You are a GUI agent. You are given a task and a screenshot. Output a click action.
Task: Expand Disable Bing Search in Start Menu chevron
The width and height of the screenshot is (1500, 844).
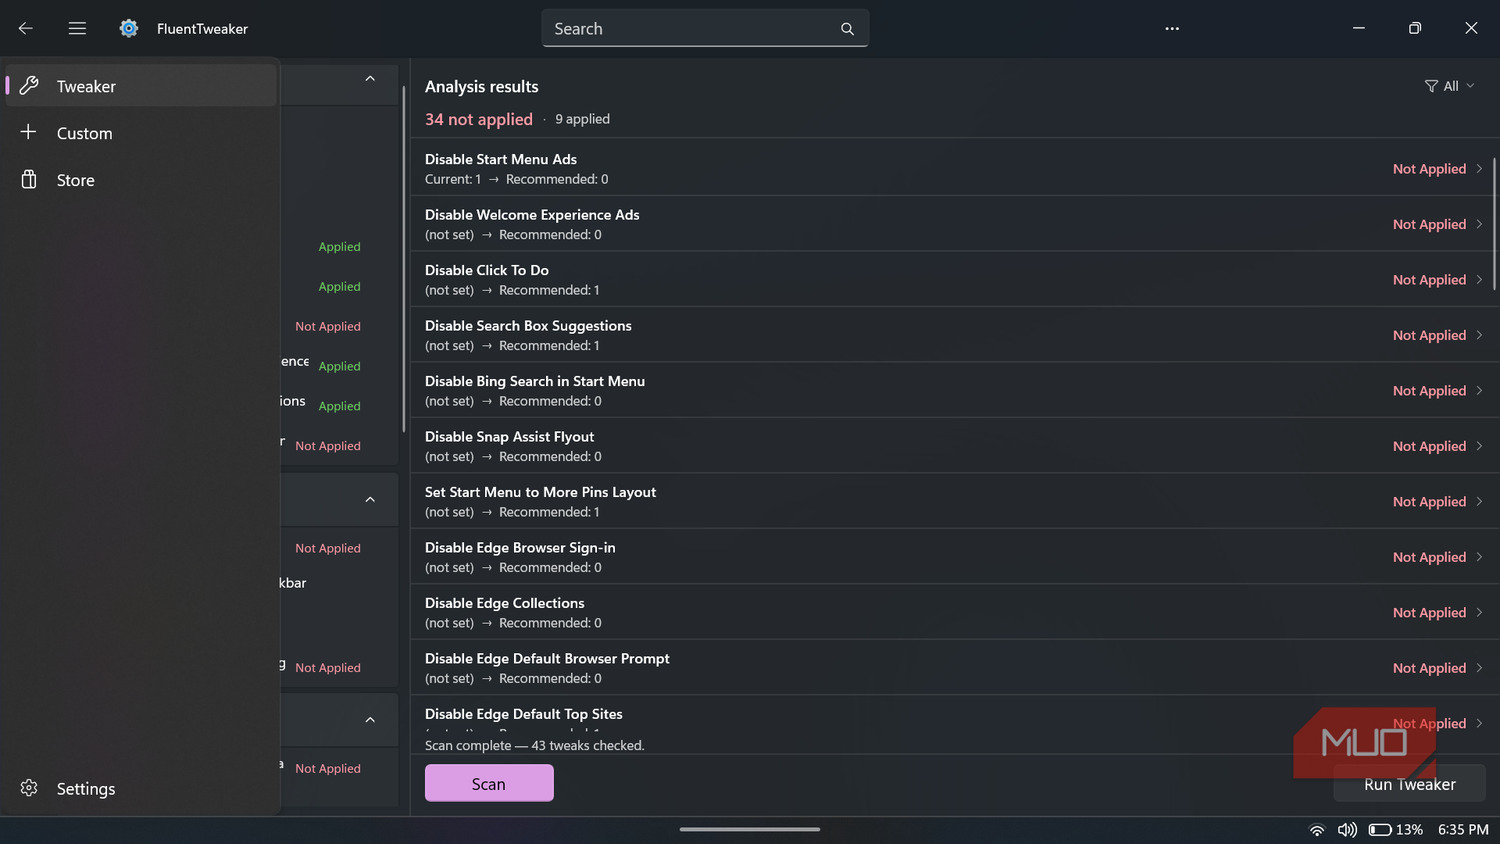click(1479, 390)
